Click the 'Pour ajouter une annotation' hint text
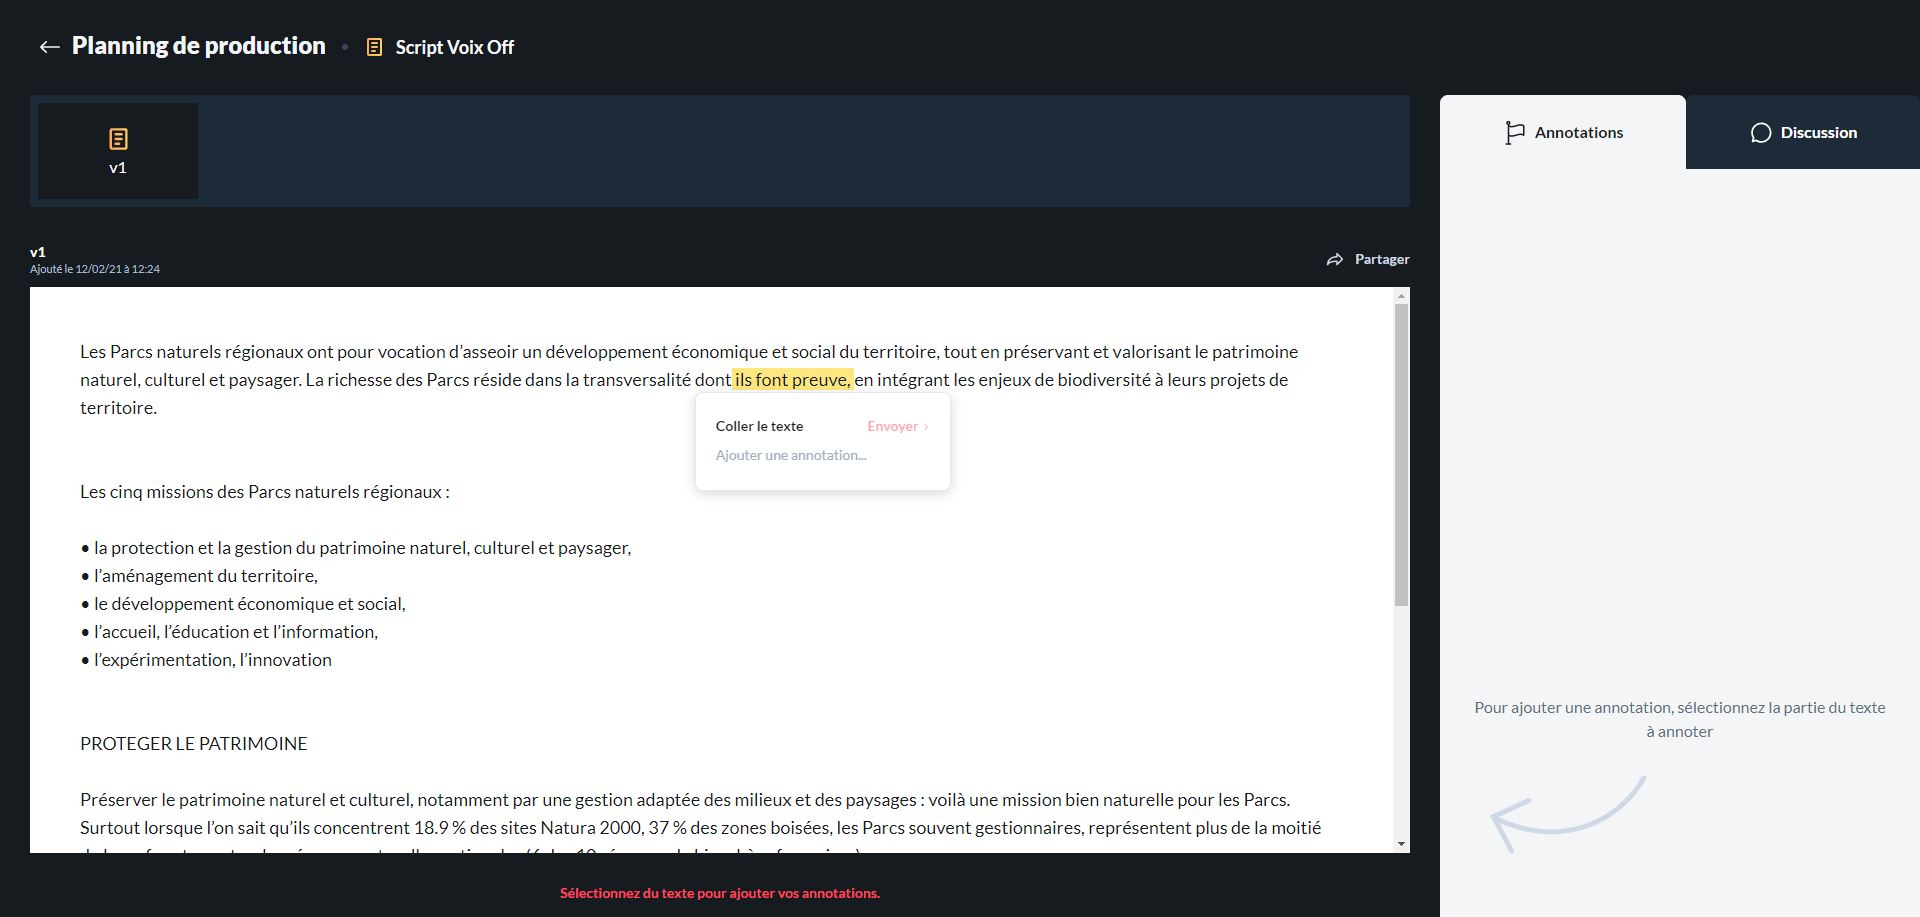1920x917 pixels. [1680, 720]
